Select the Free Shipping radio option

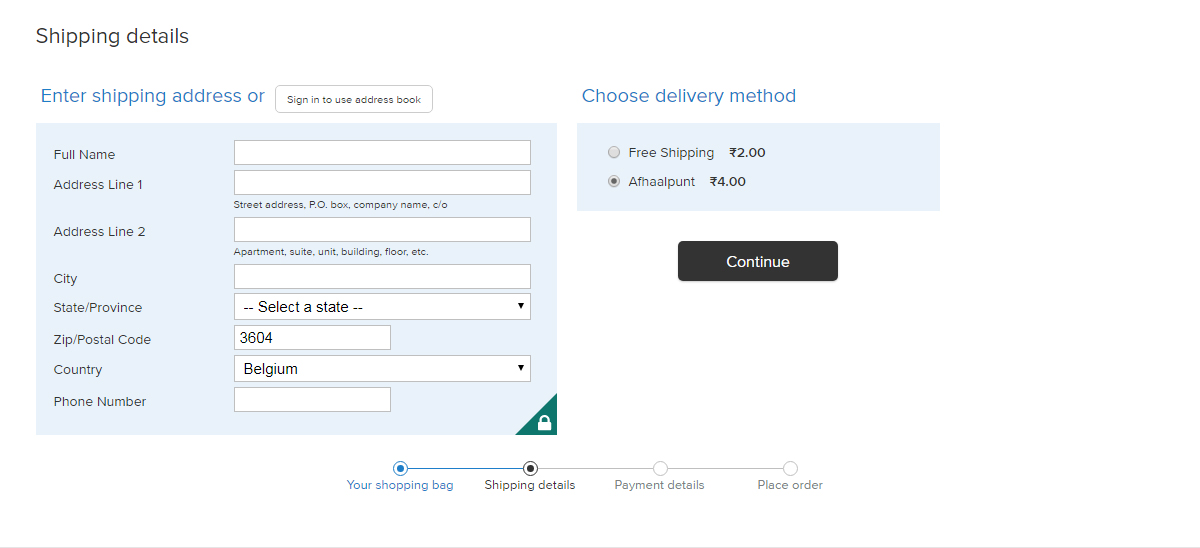(614, 153)
